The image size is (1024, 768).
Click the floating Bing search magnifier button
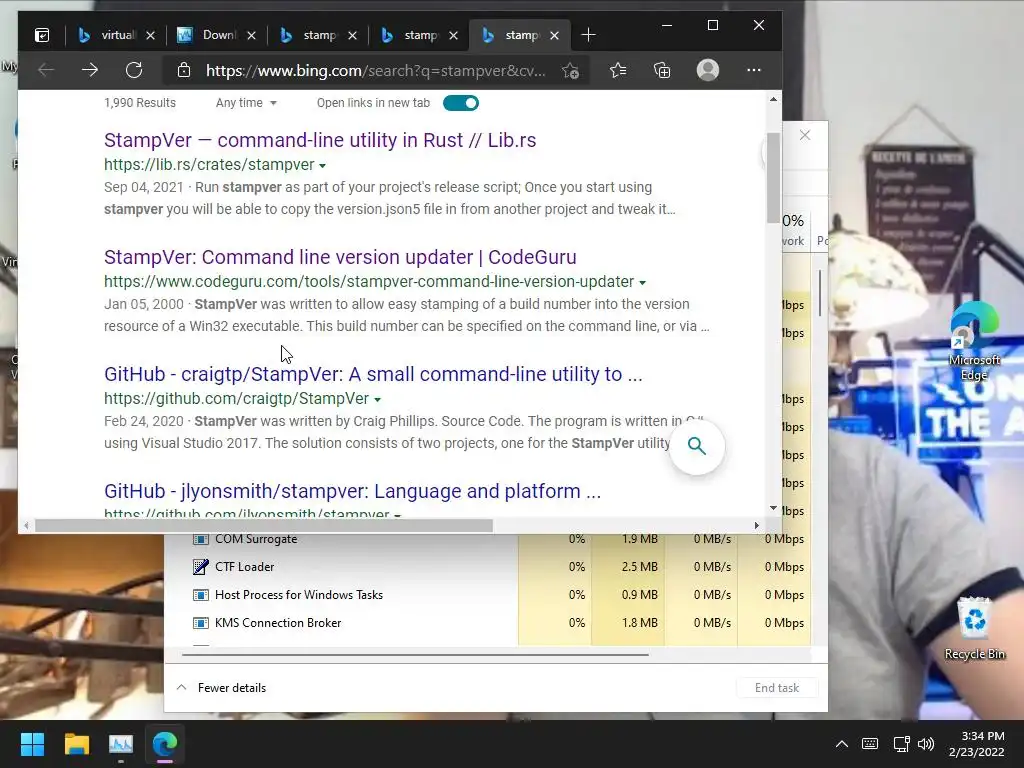click(x=697, y=447)
